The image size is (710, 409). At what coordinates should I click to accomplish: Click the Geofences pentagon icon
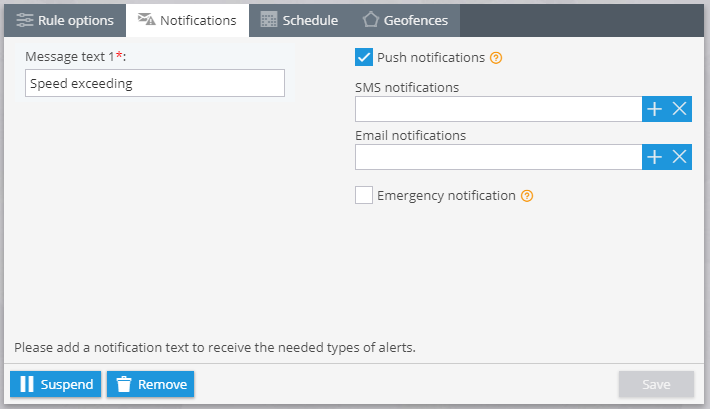click(x=370, y=19)
